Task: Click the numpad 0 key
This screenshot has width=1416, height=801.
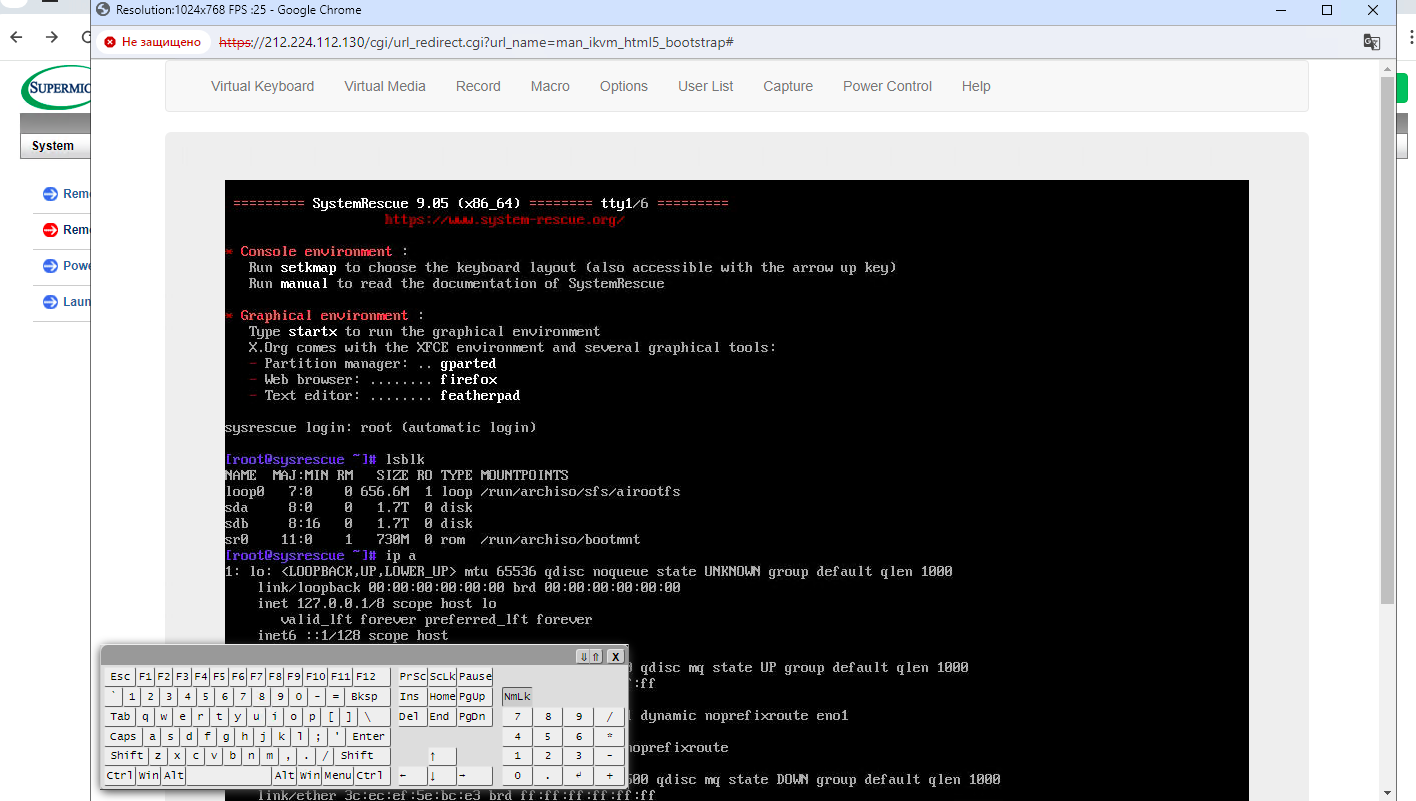Action: coord(517,776)
